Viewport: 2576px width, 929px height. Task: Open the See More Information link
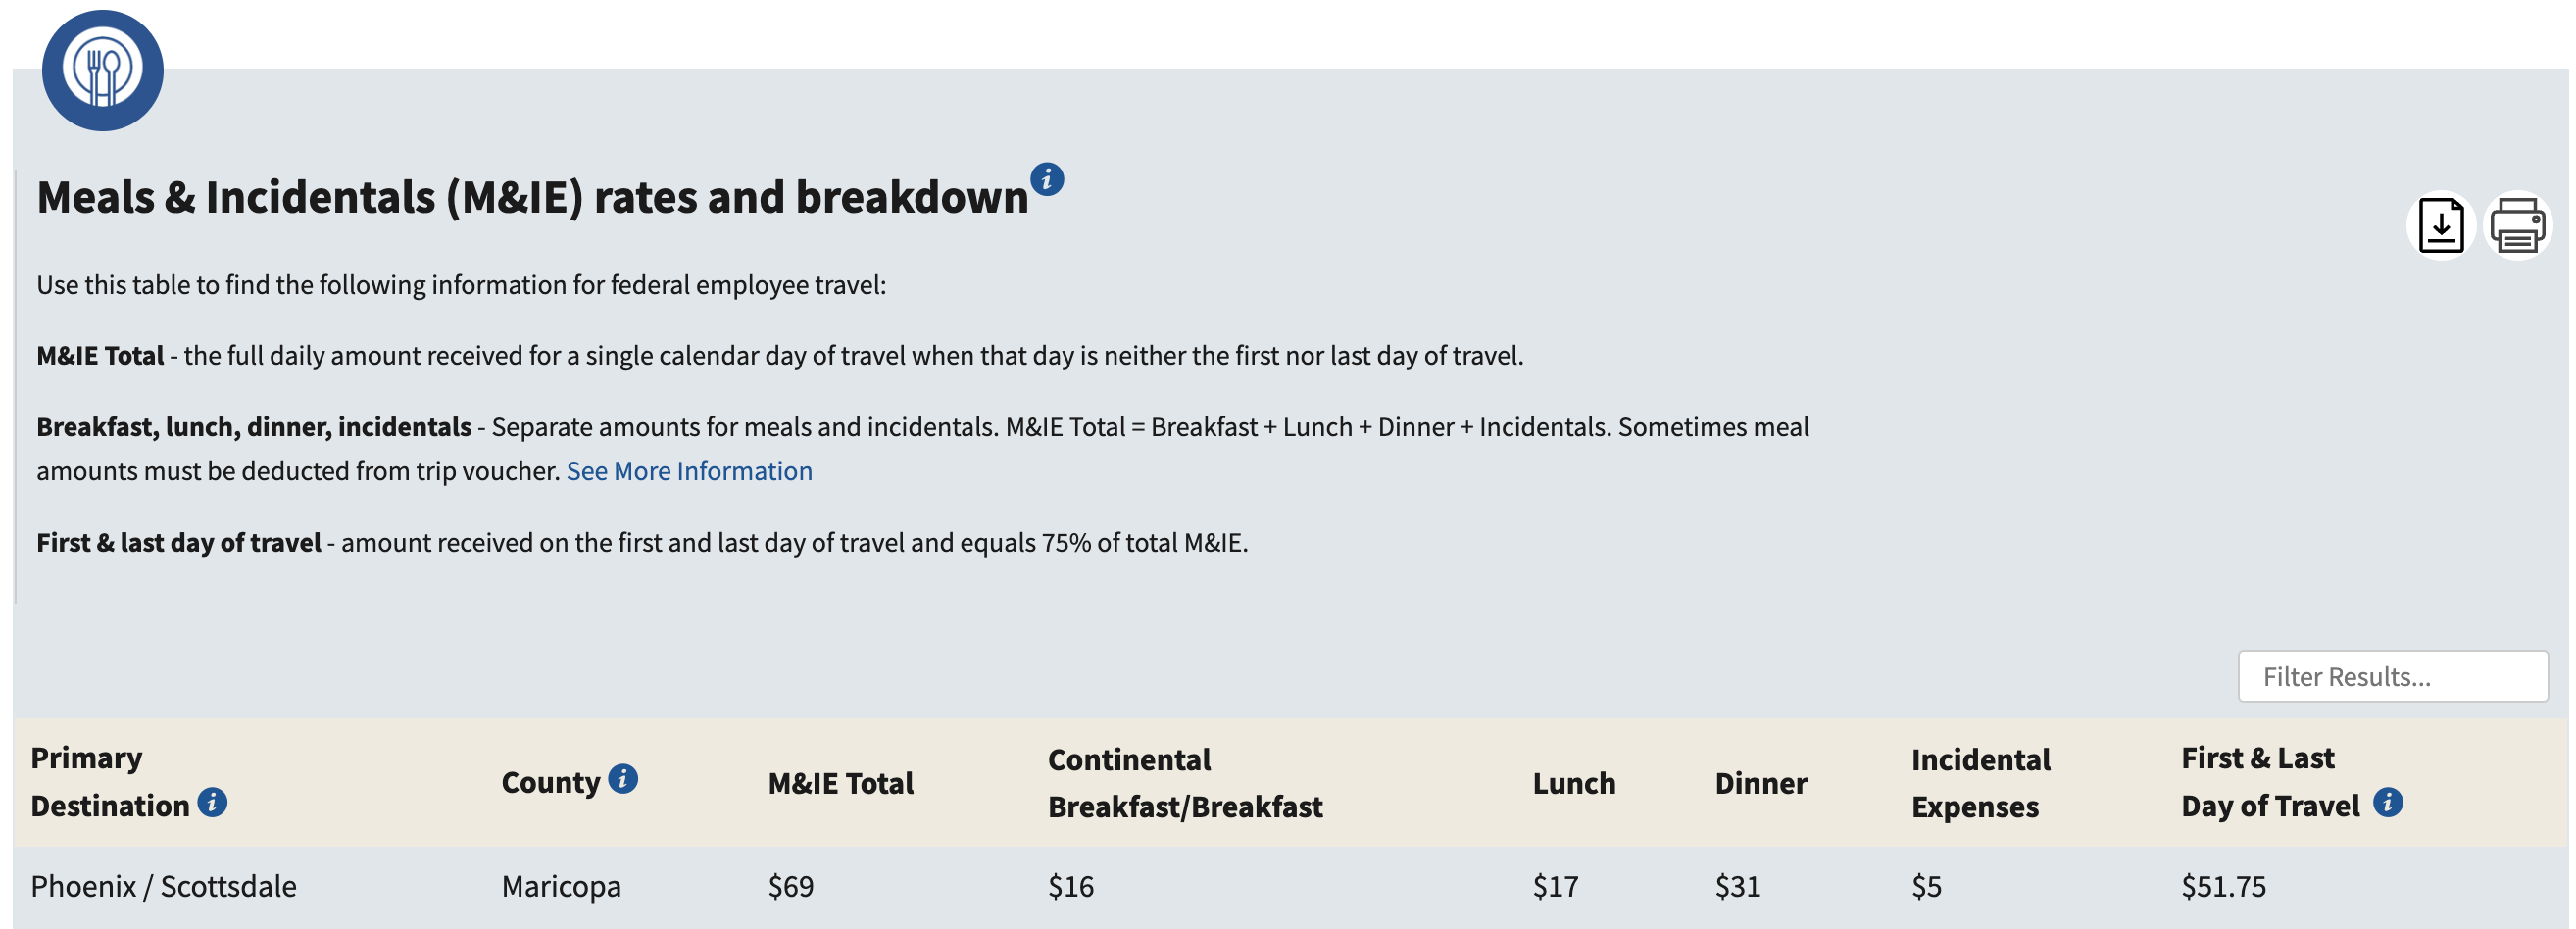(689, 471)
